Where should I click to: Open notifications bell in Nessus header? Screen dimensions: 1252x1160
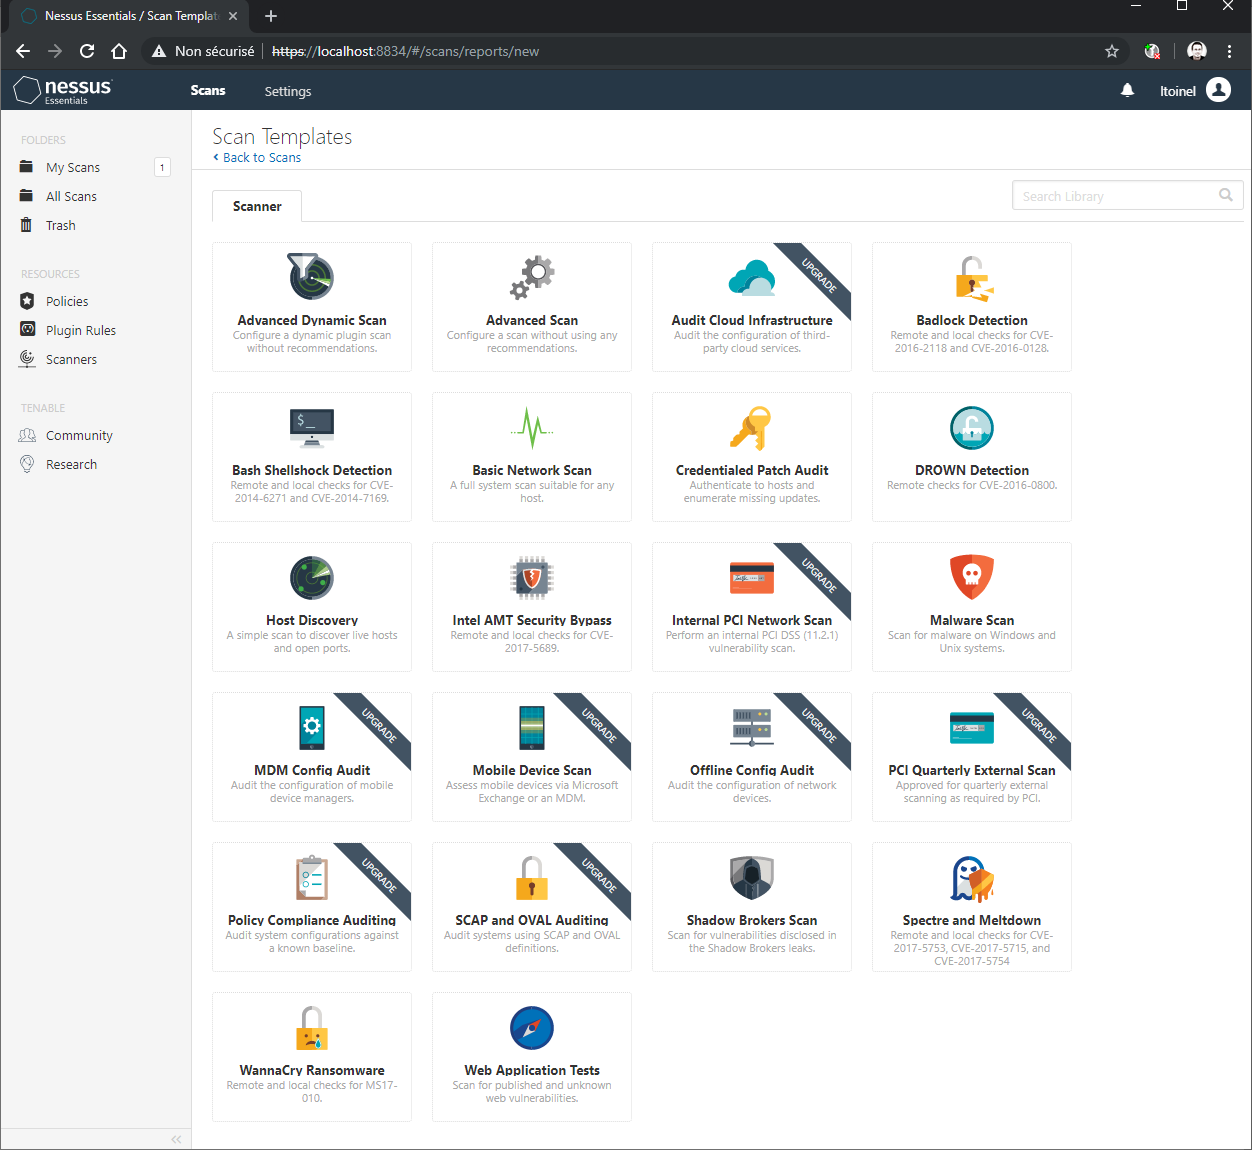point(1127,90)
